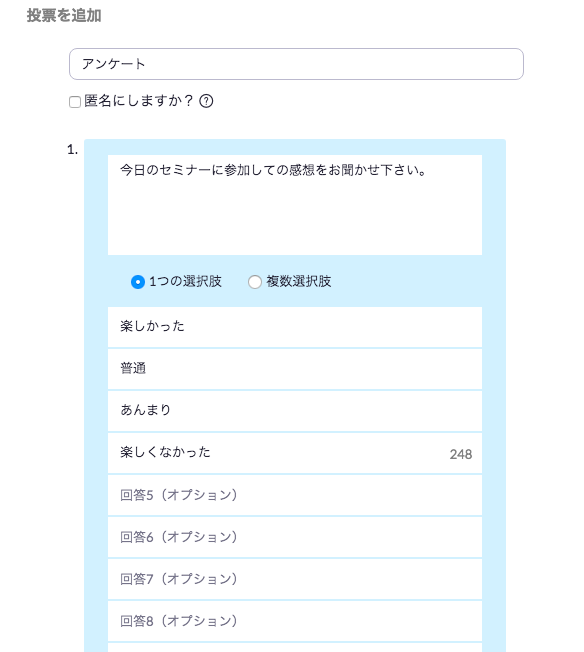Click into the question text area about 今日のセミナー
The width and height of the screenshot is (584, 652).
[x=295, y=205]
